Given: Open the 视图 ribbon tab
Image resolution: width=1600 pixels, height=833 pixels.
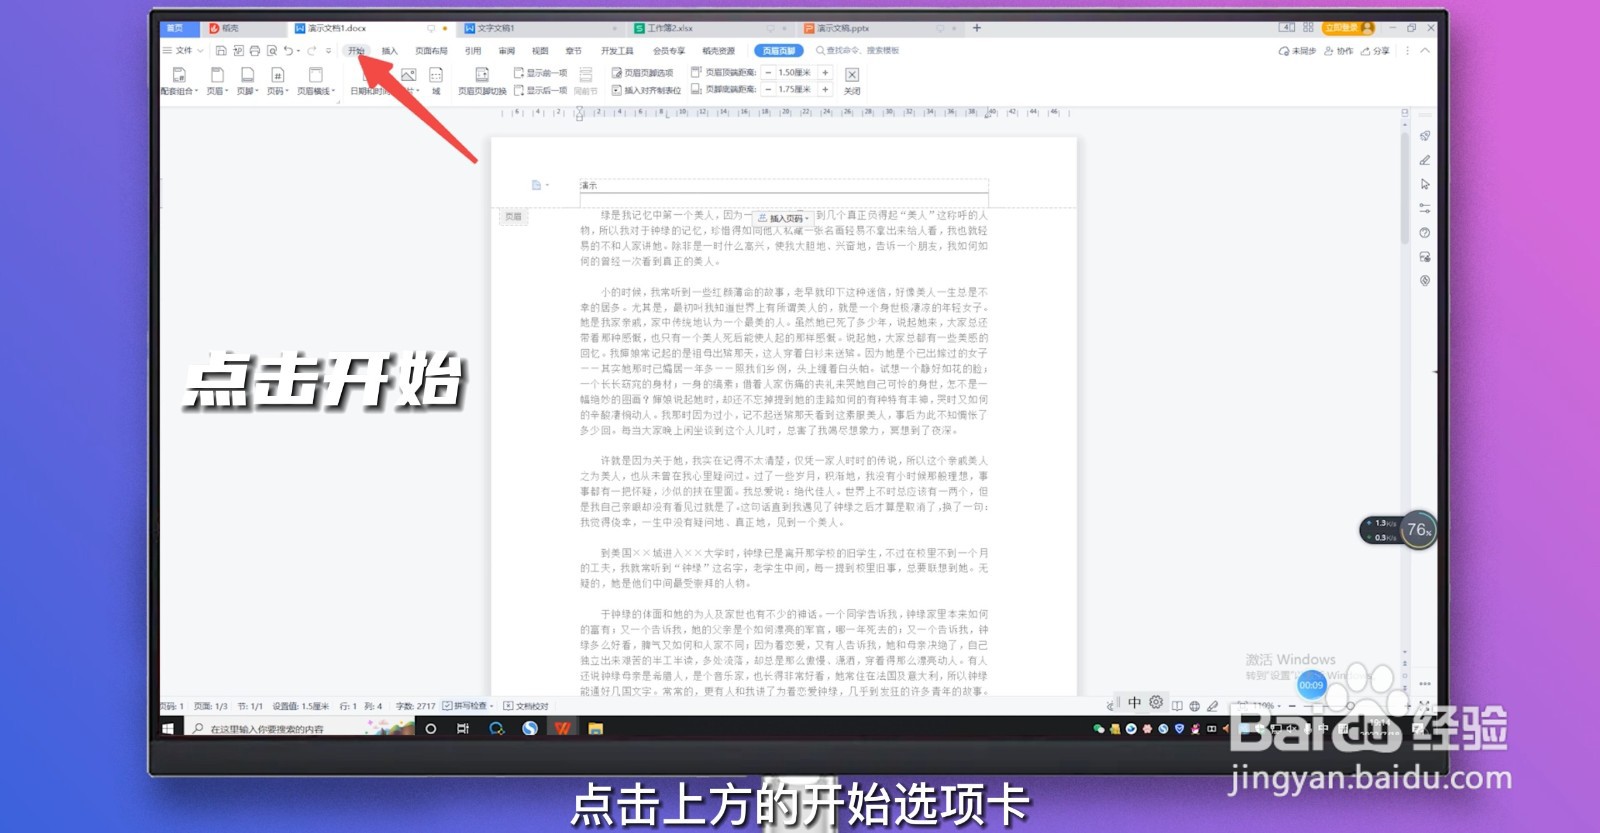Looking at the screenshot, I should [540, 51].
